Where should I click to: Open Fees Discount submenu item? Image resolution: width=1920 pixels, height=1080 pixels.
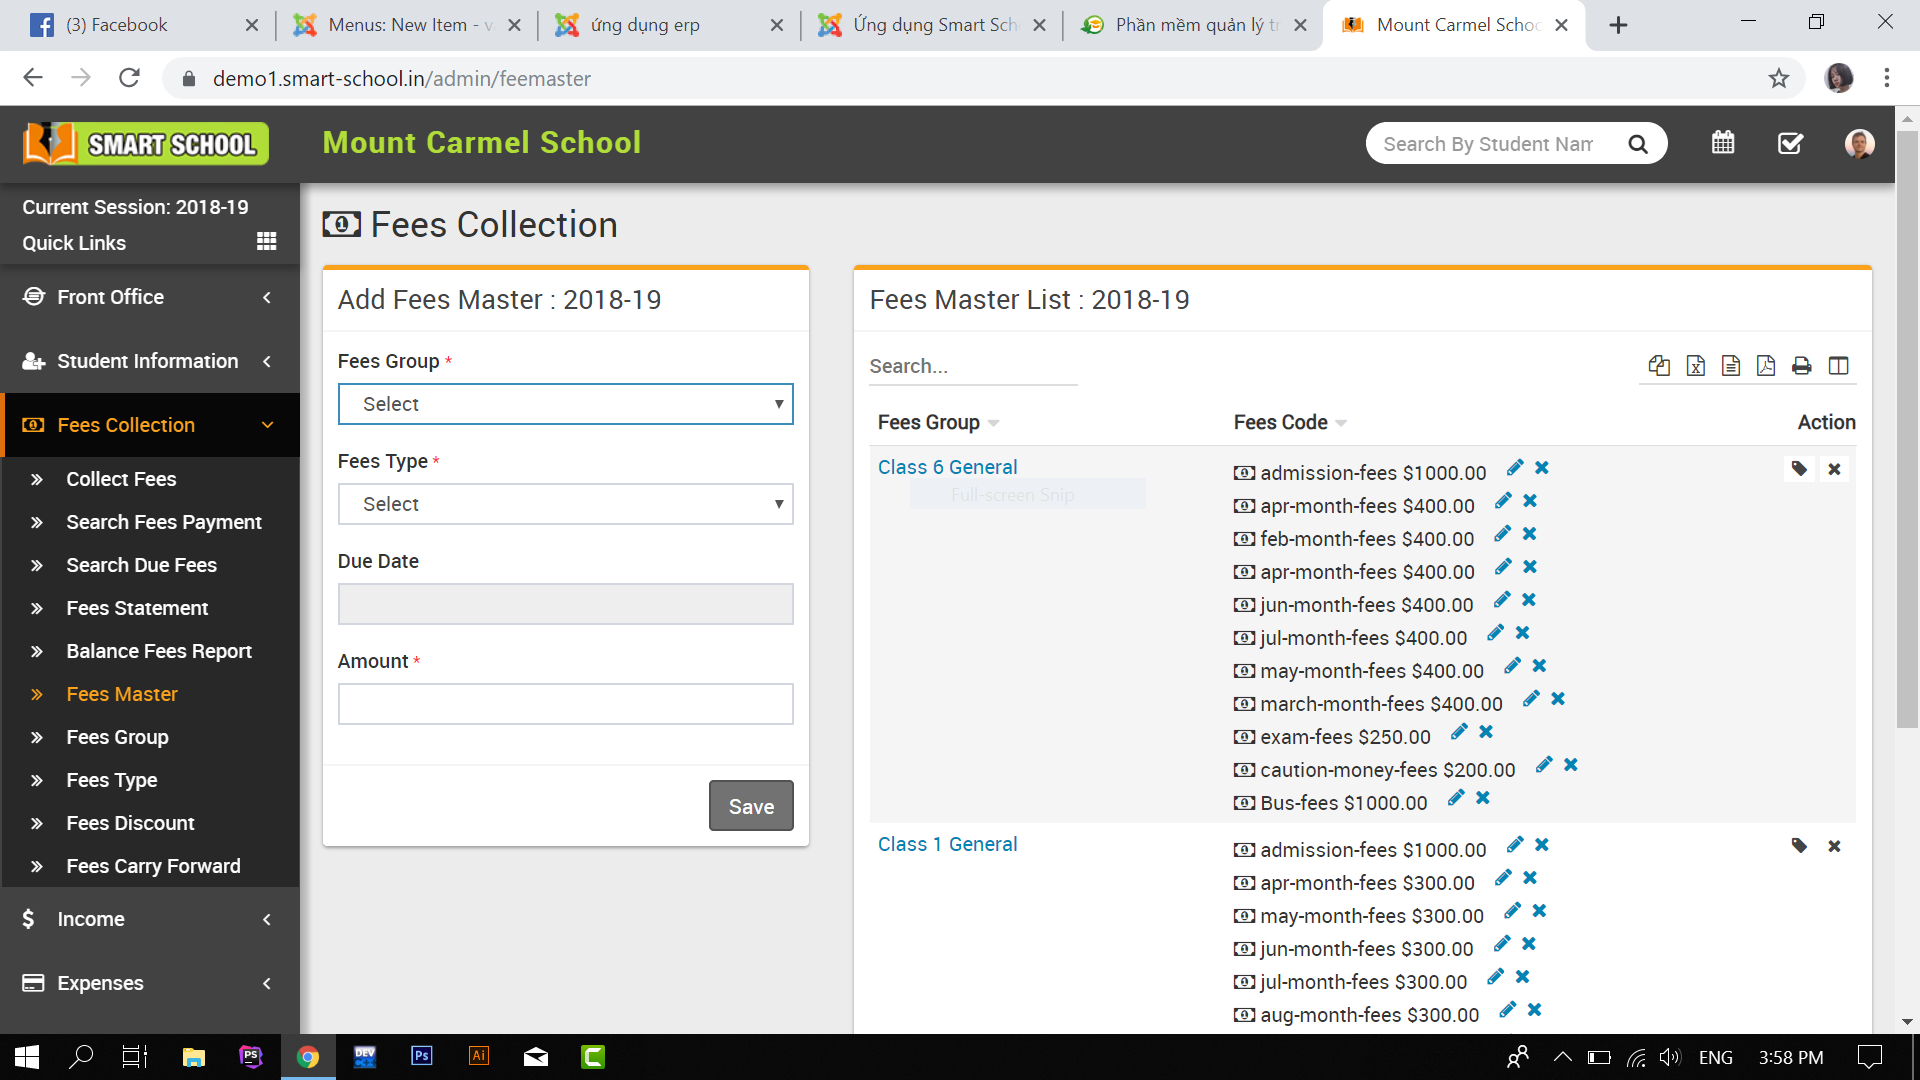tap(130, 823)
